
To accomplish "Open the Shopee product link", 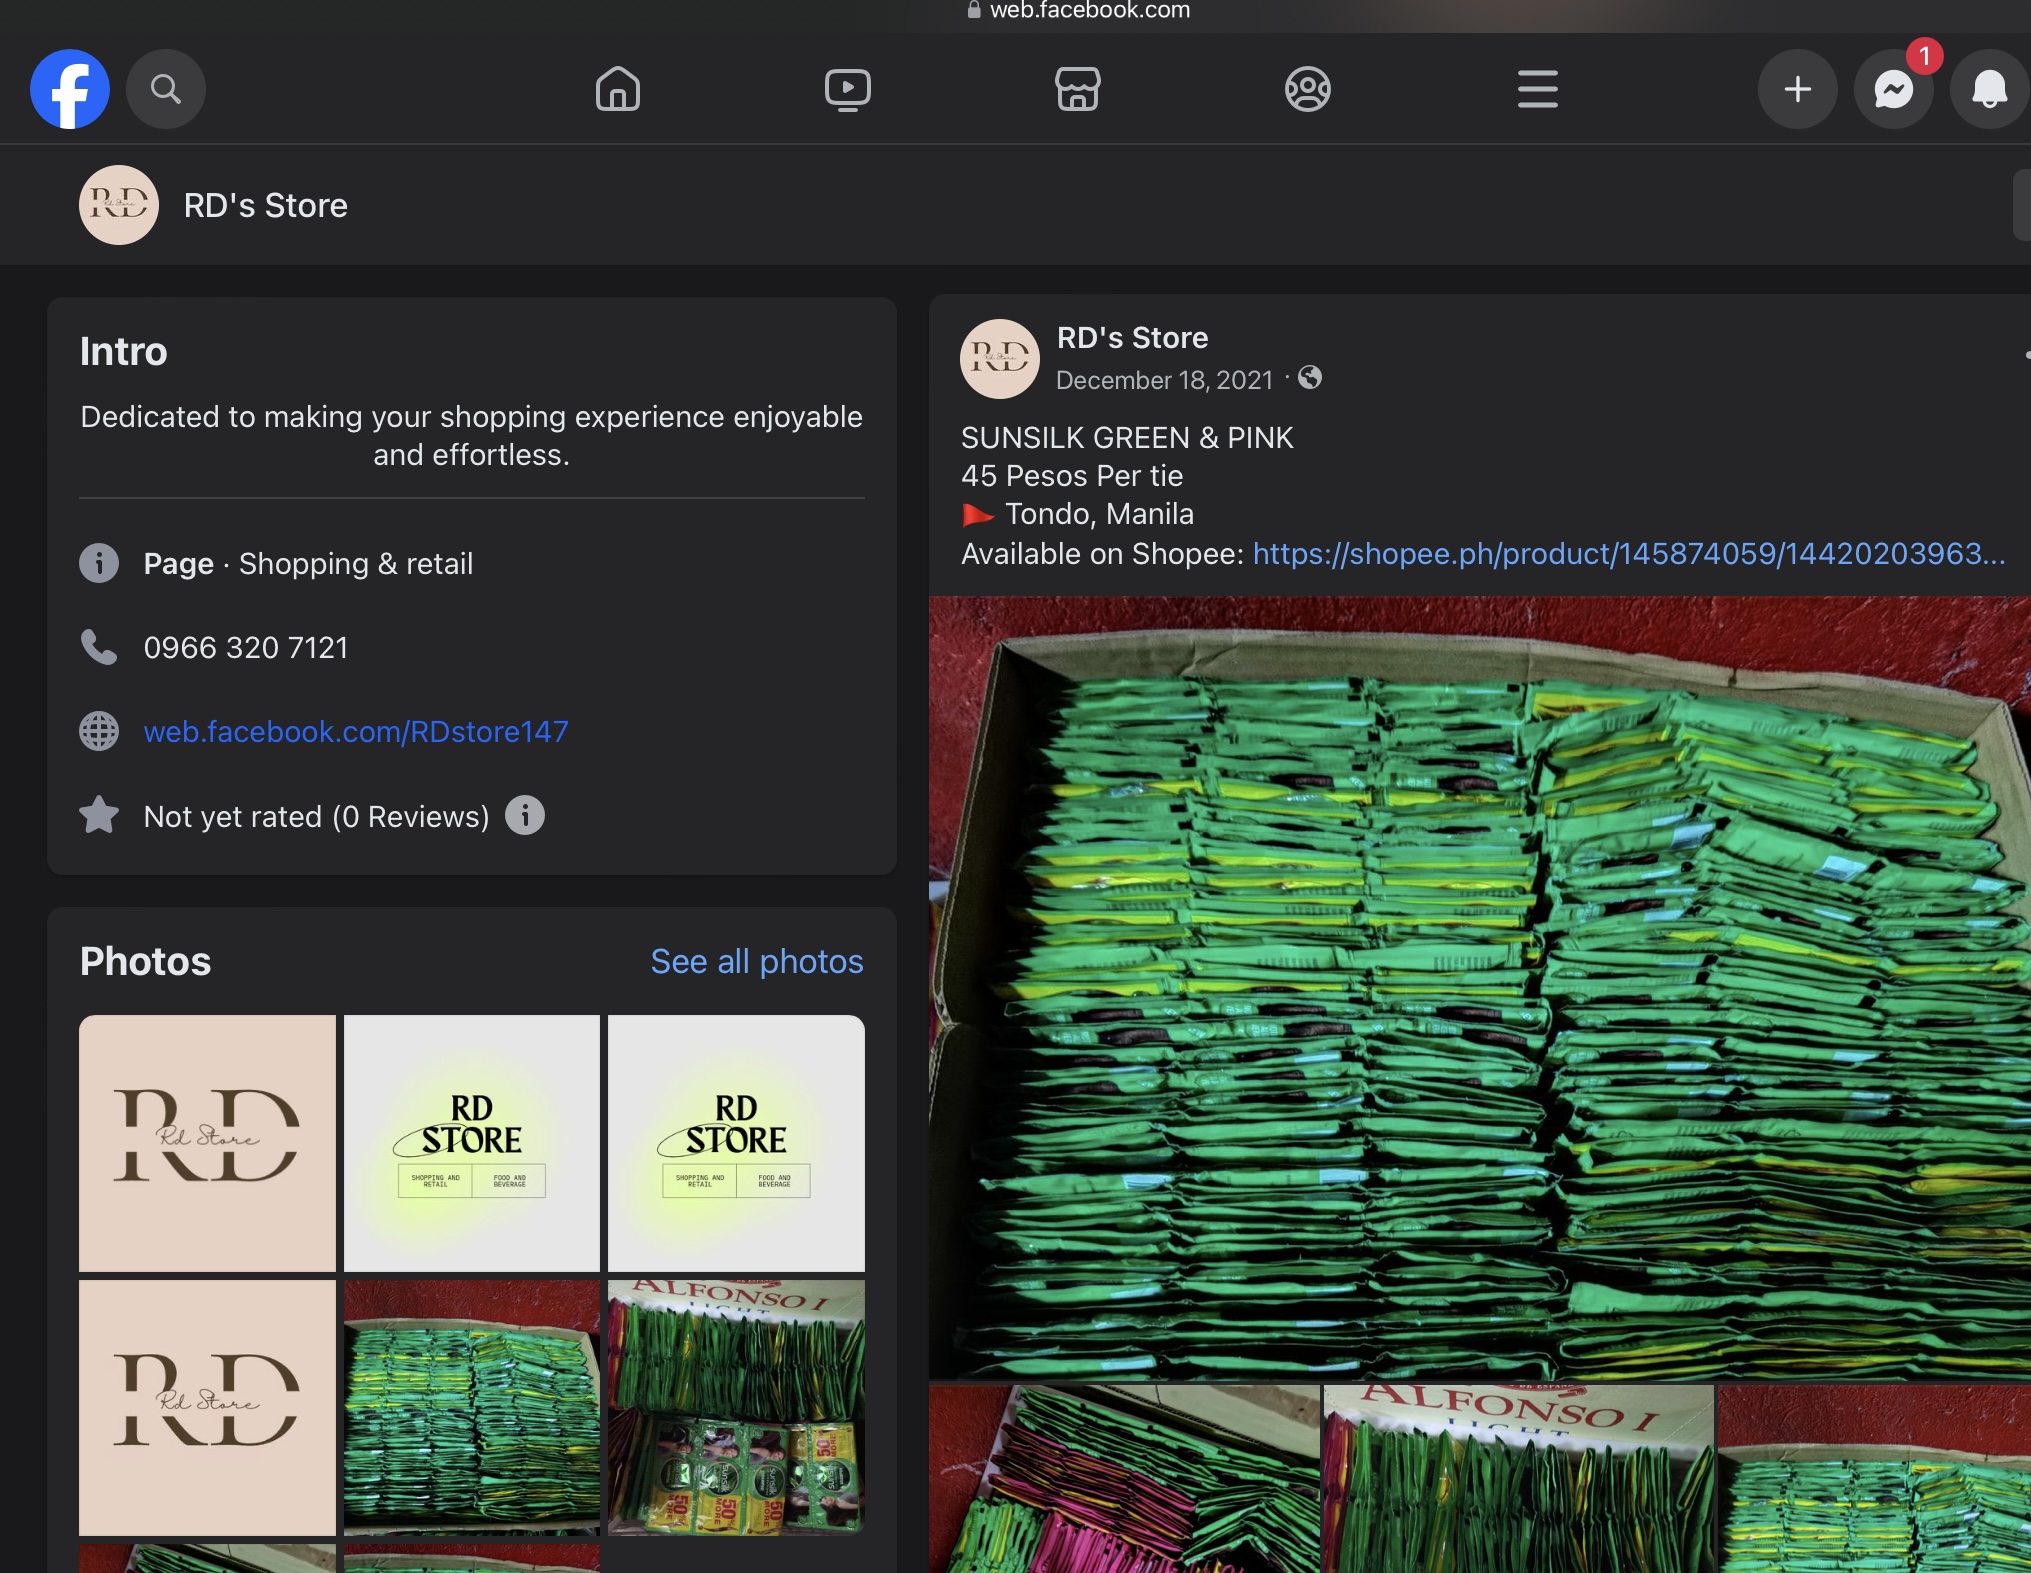I will coord(1628,553).
